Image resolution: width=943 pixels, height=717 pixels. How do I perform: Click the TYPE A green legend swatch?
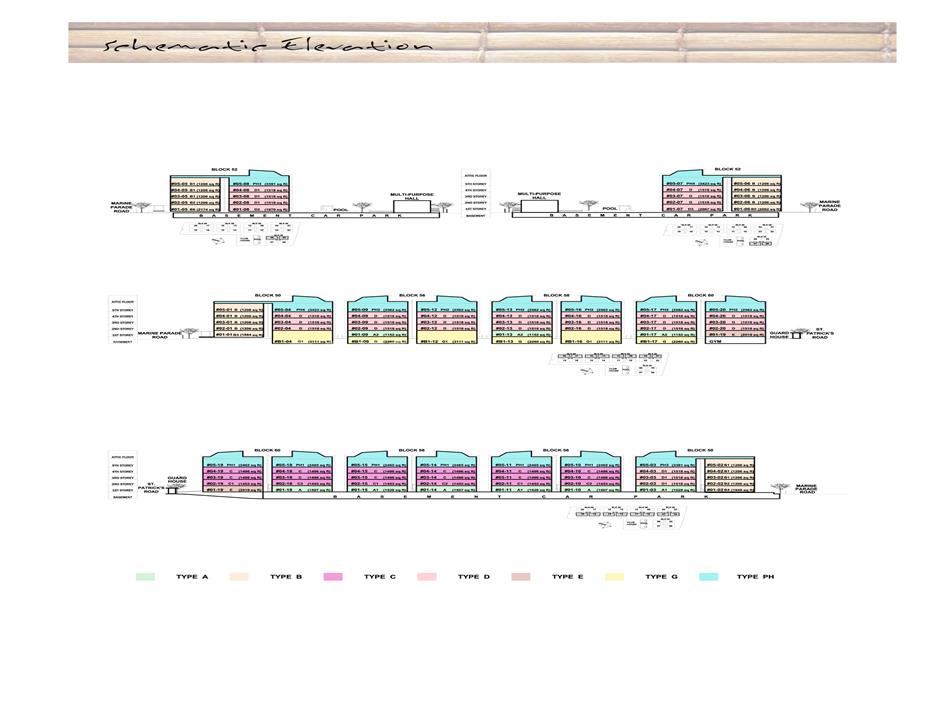tap(145, 577)
